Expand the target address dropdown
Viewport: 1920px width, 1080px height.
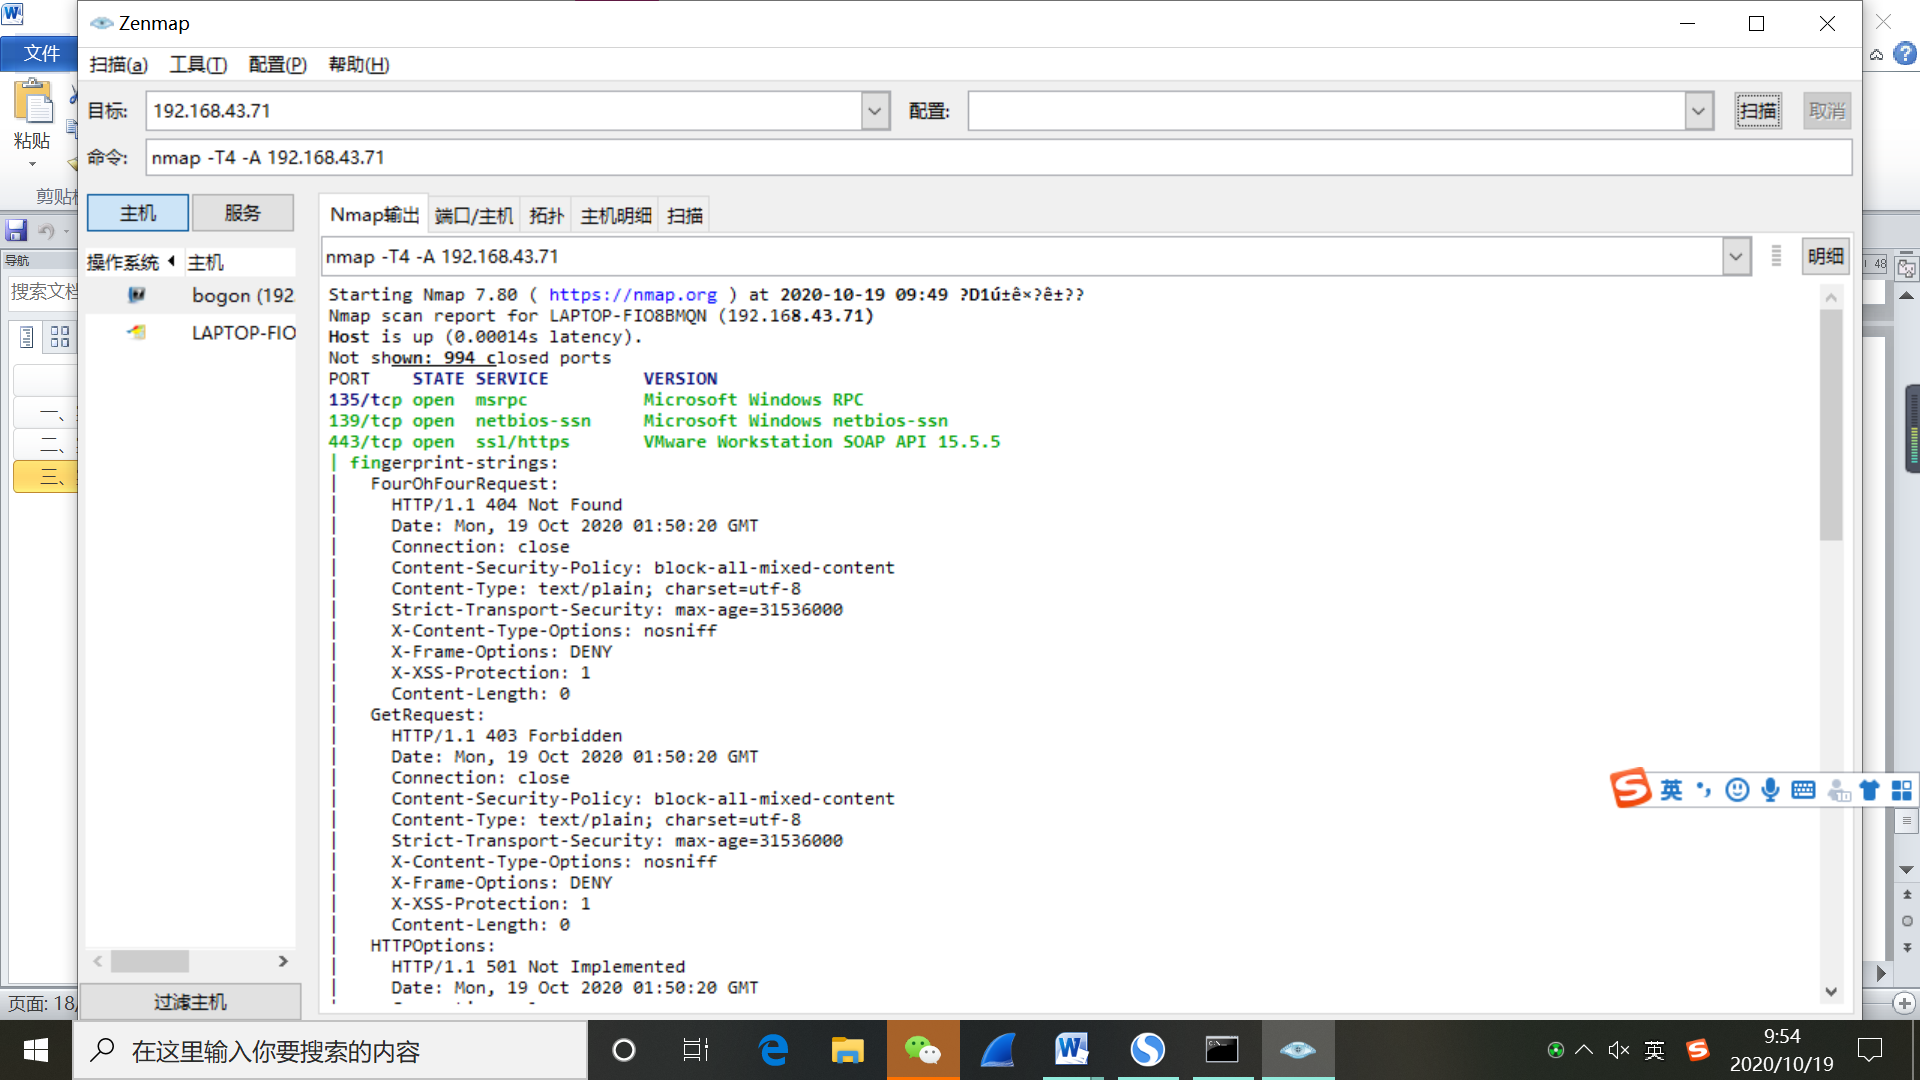tap(875, 111)
